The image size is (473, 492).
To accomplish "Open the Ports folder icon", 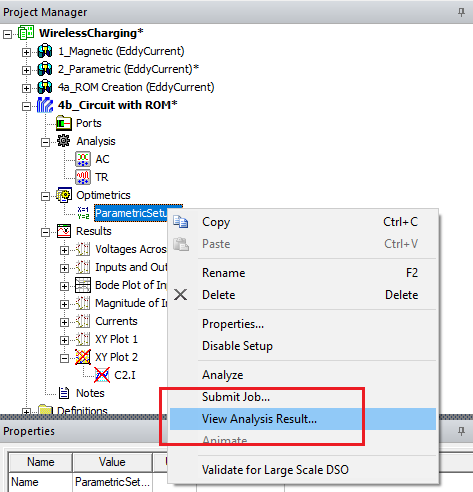I will pyautogui.click(x=64, y=123).
